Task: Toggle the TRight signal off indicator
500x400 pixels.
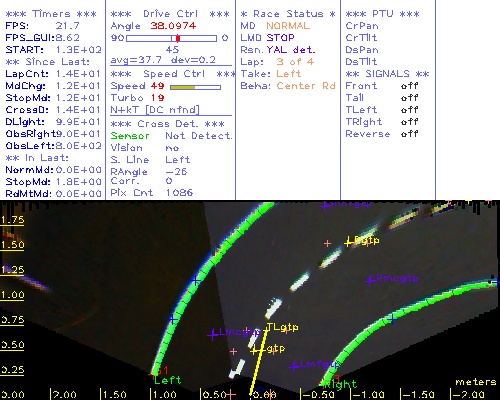Action: coord(409,122)
